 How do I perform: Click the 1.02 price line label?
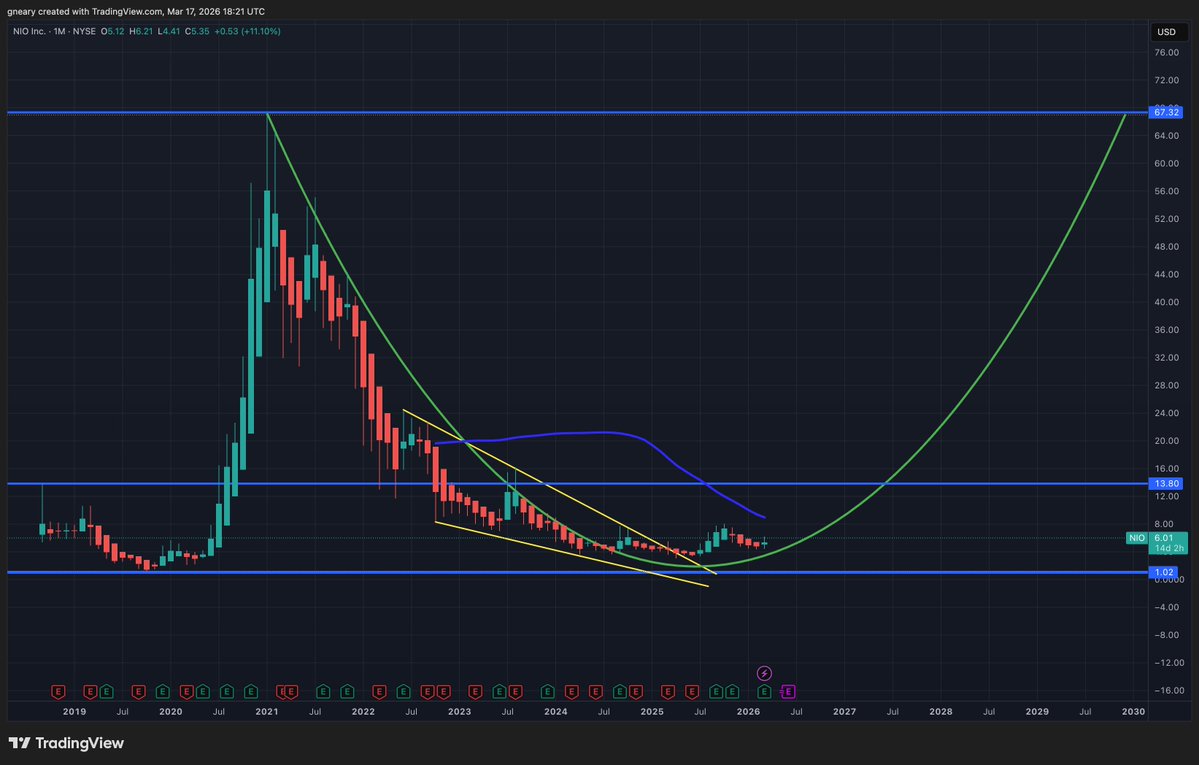[1164, 572]
